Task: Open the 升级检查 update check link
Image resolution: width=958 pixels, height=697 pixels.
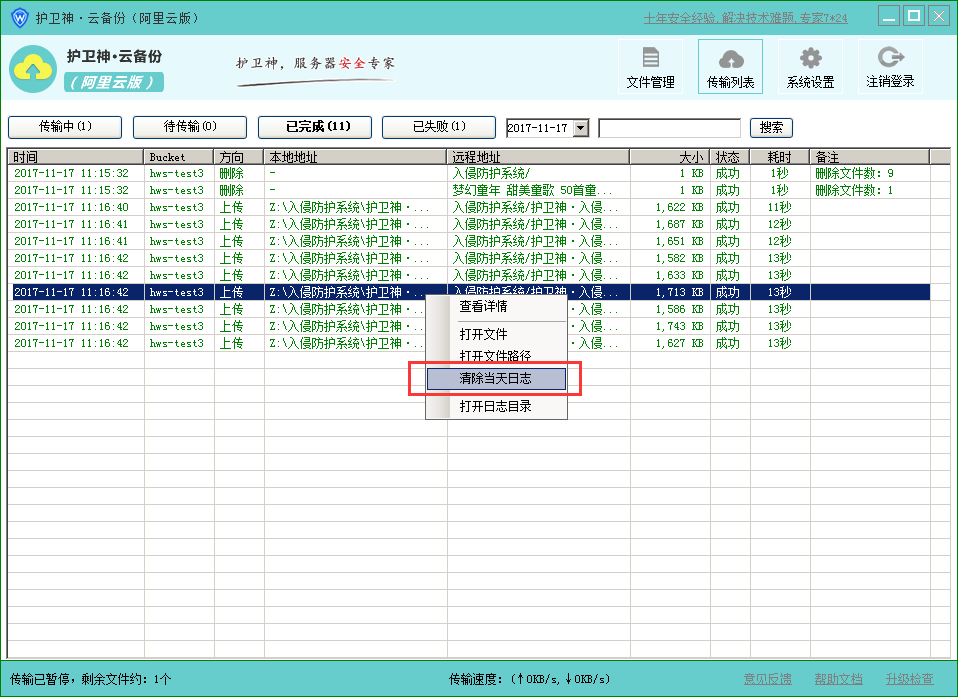Action: (910, 679)
